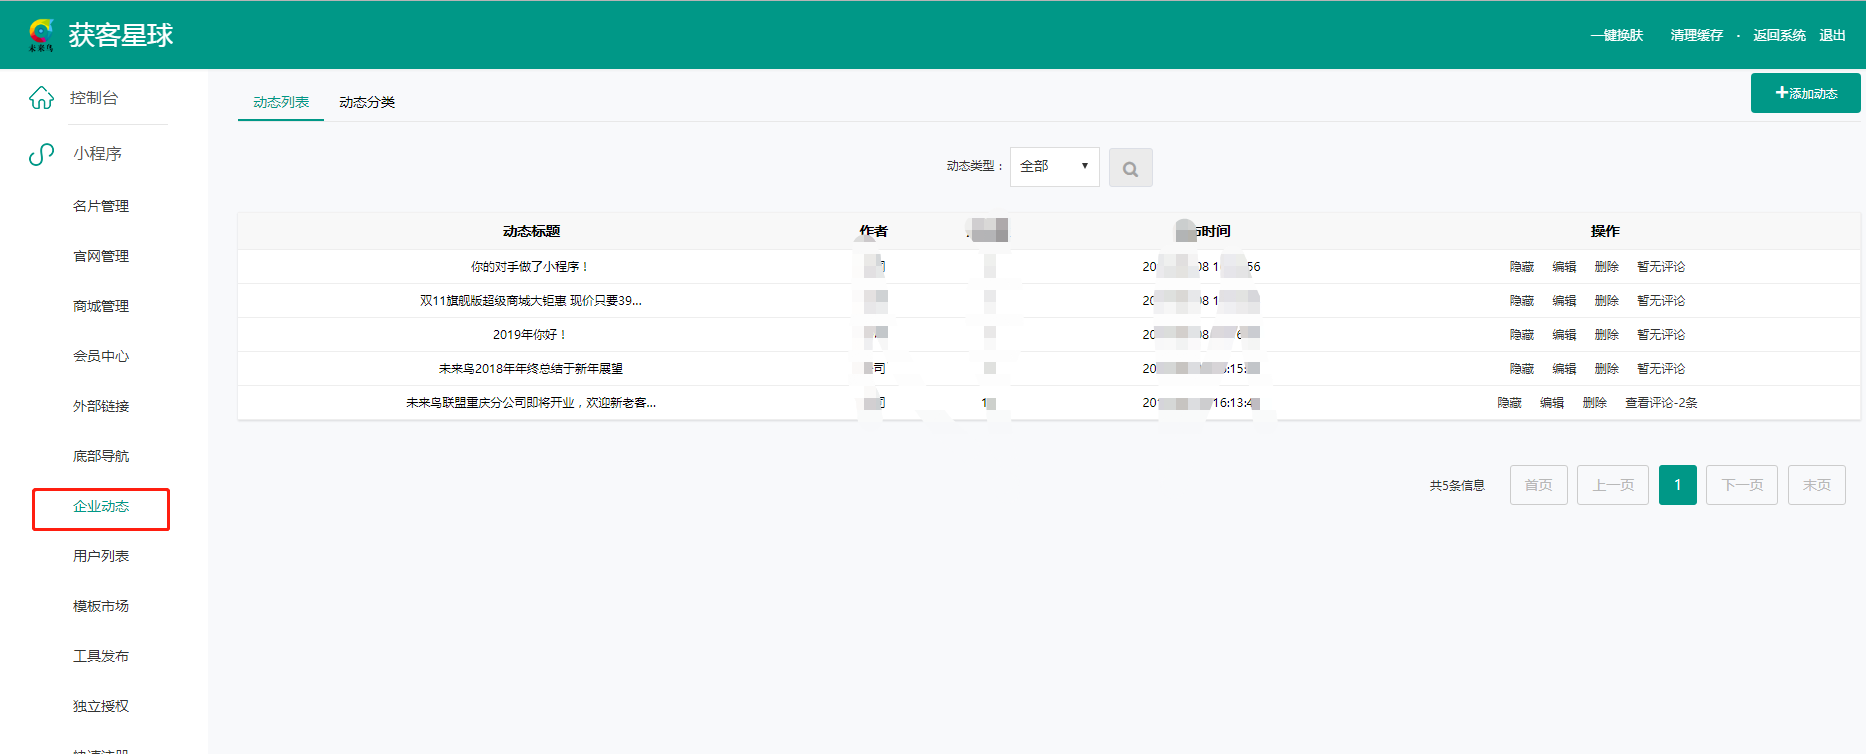Image resolution: width=1866 pixels, height=754 pixels.
Task: Click 退出 to log out
Action: click(x=1832, y=35)
